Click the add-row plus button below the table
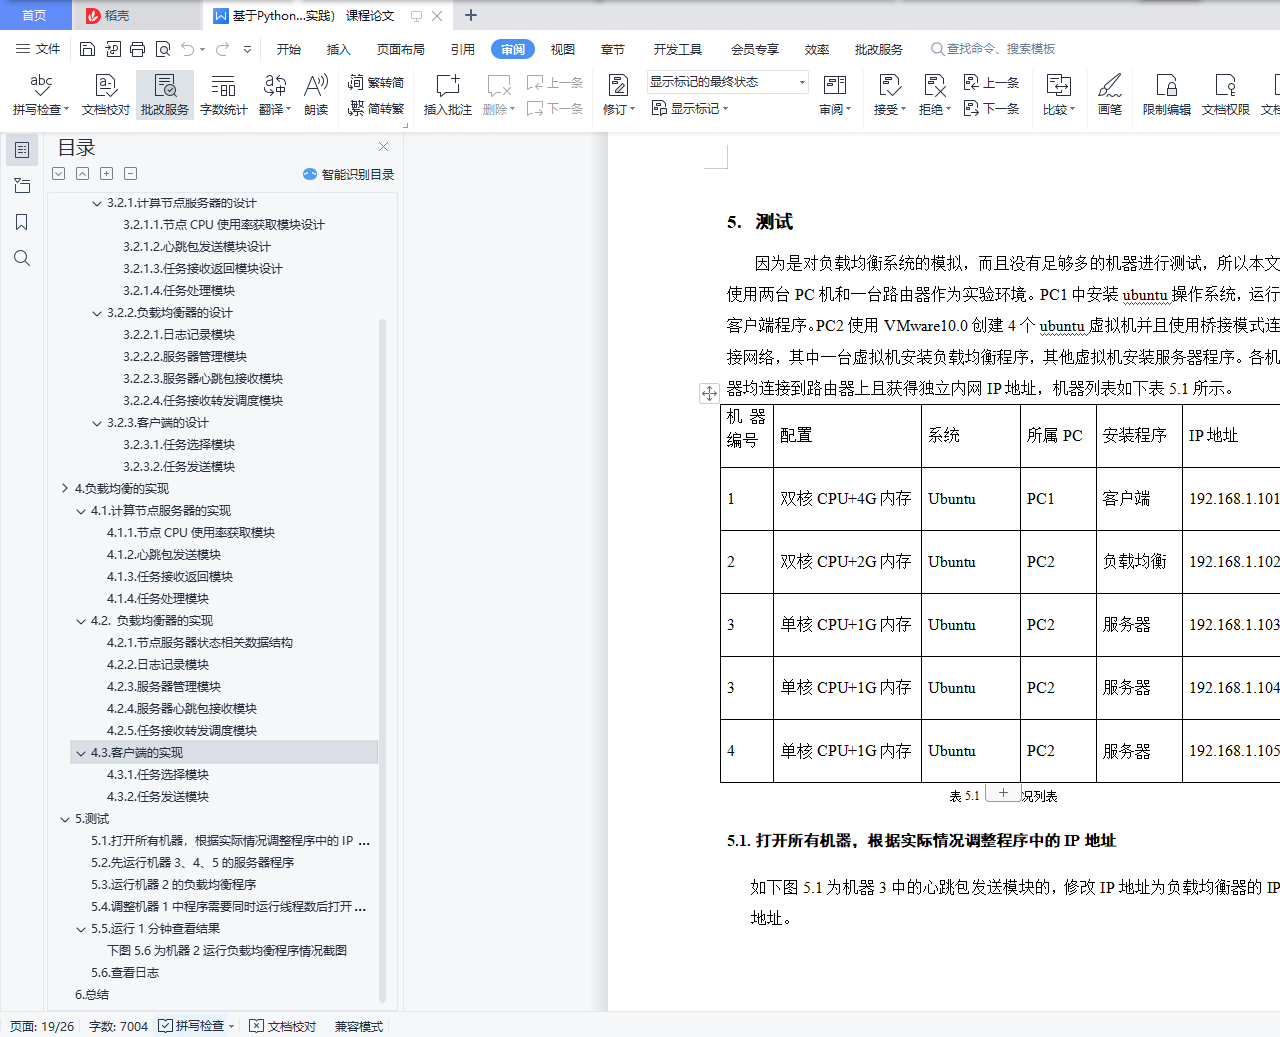The height and width of the screenshot is (1037, 1280). (x=1003, y=792)
